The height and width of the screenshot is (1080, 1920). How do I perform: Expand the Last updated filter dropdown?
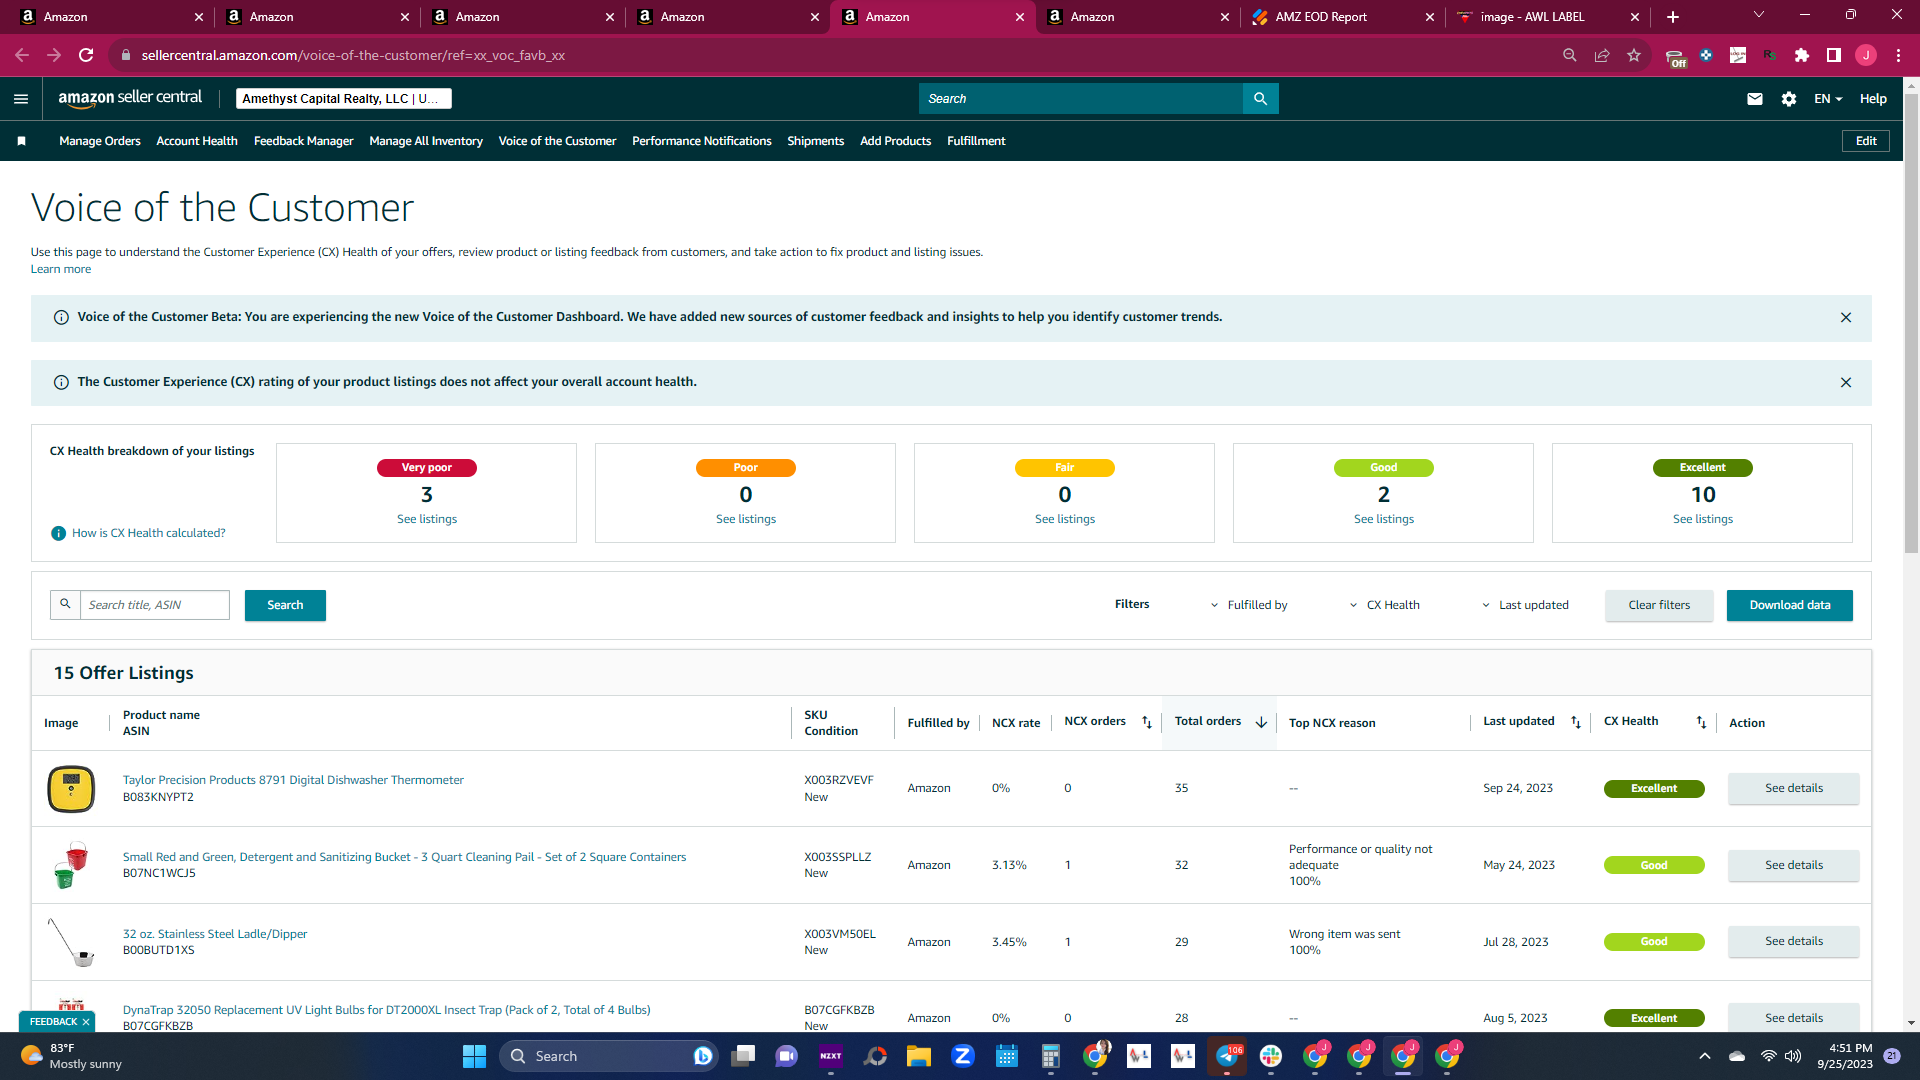tap(1525, 606)
